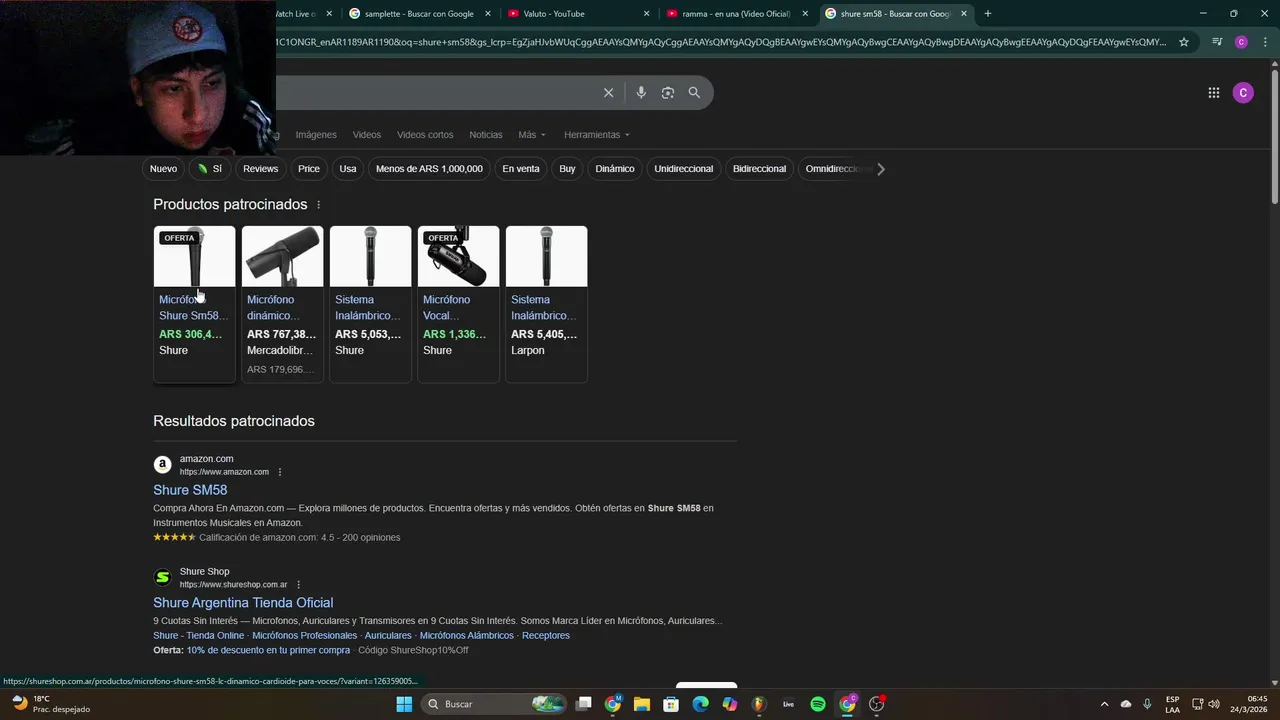Apply the Bidireccional filter chip
Image resolution: width=1280 pixels, height=720 pixels.
(x=759, y=169)
